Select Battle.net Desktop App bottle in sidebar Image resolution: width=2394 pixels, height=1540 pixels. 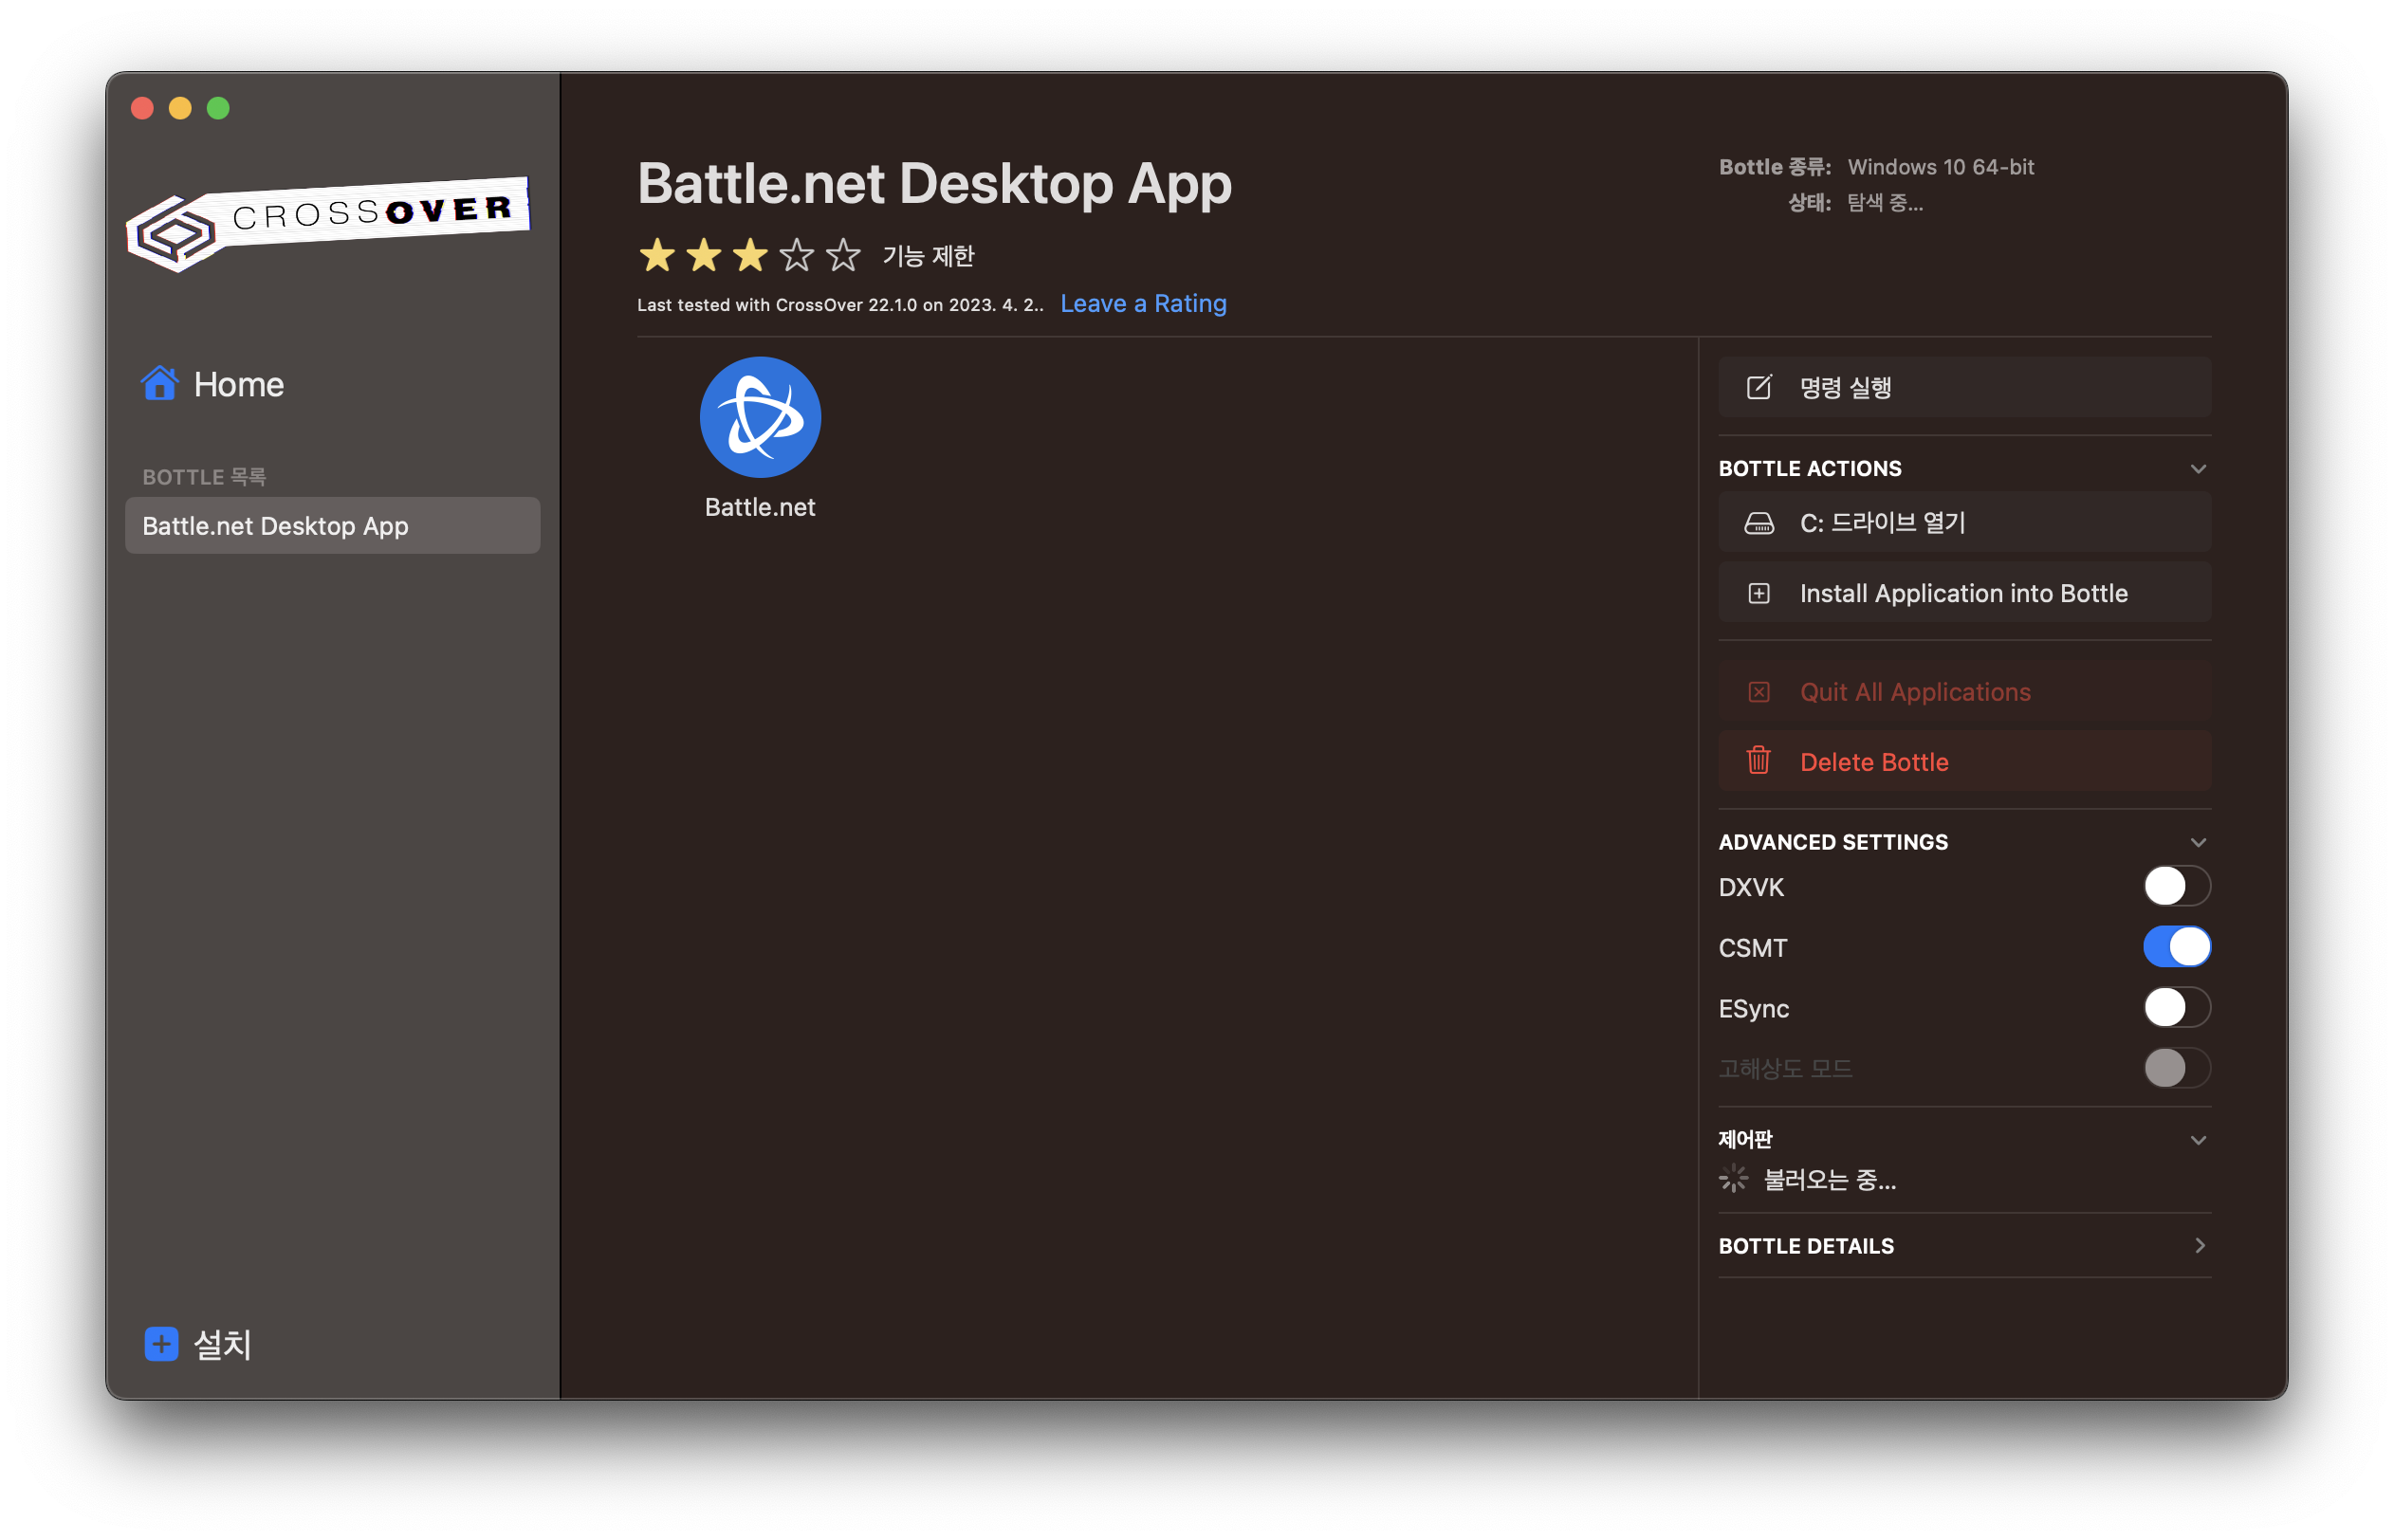[x=332, y=526]
